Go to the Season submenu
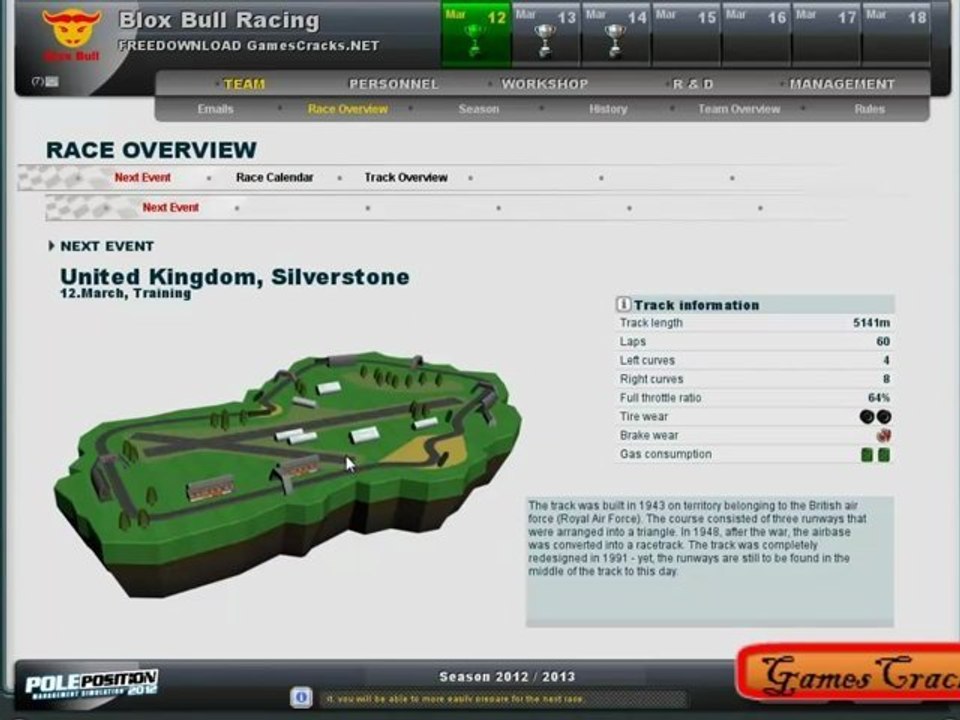The image size is (960, 720). [479, 109]
